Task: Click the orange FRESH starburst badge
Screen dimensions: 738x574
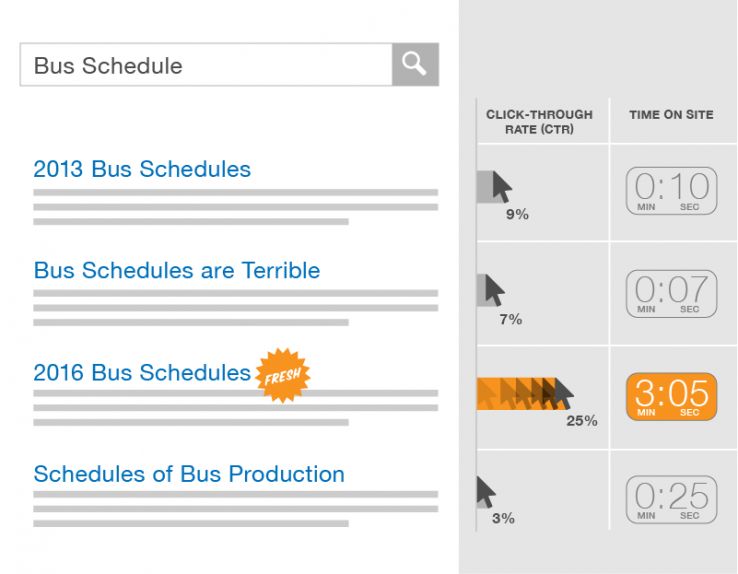Action: click(x=283, y=376)
